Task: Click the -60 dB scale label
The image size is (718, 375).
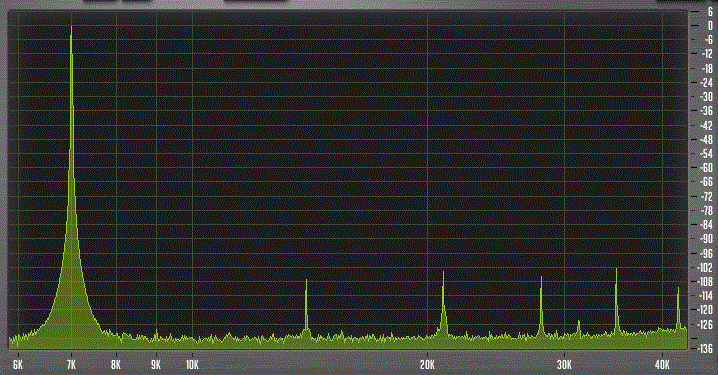Action: tap(707, 168)
